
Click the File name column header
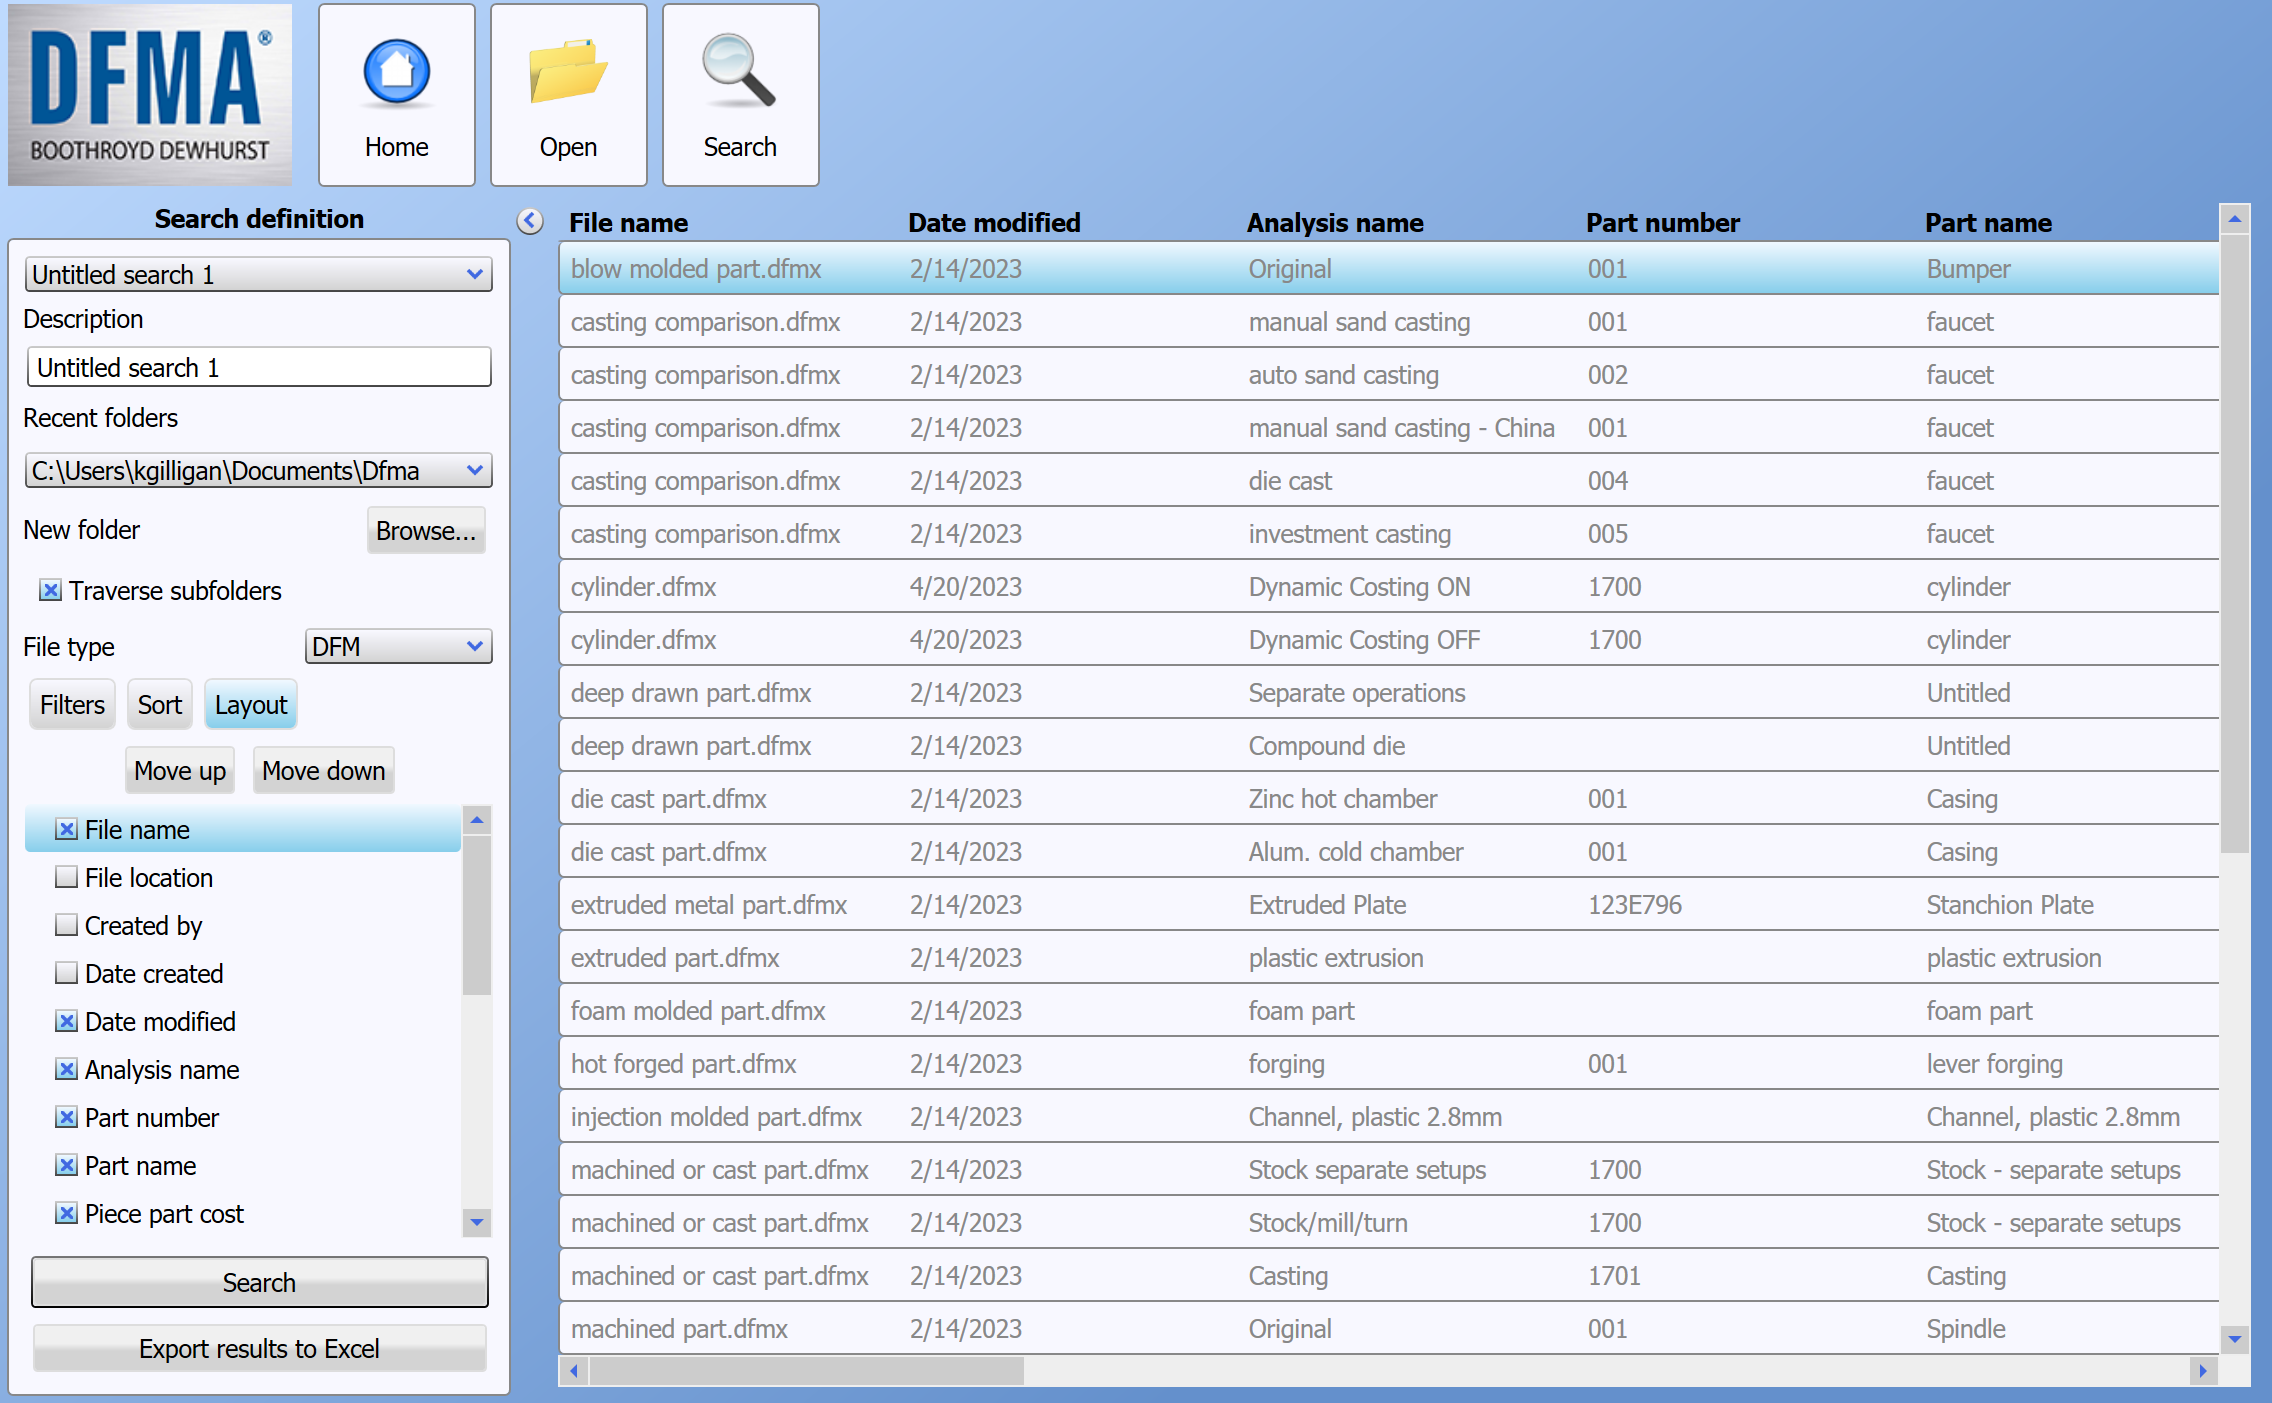[628, 222]
